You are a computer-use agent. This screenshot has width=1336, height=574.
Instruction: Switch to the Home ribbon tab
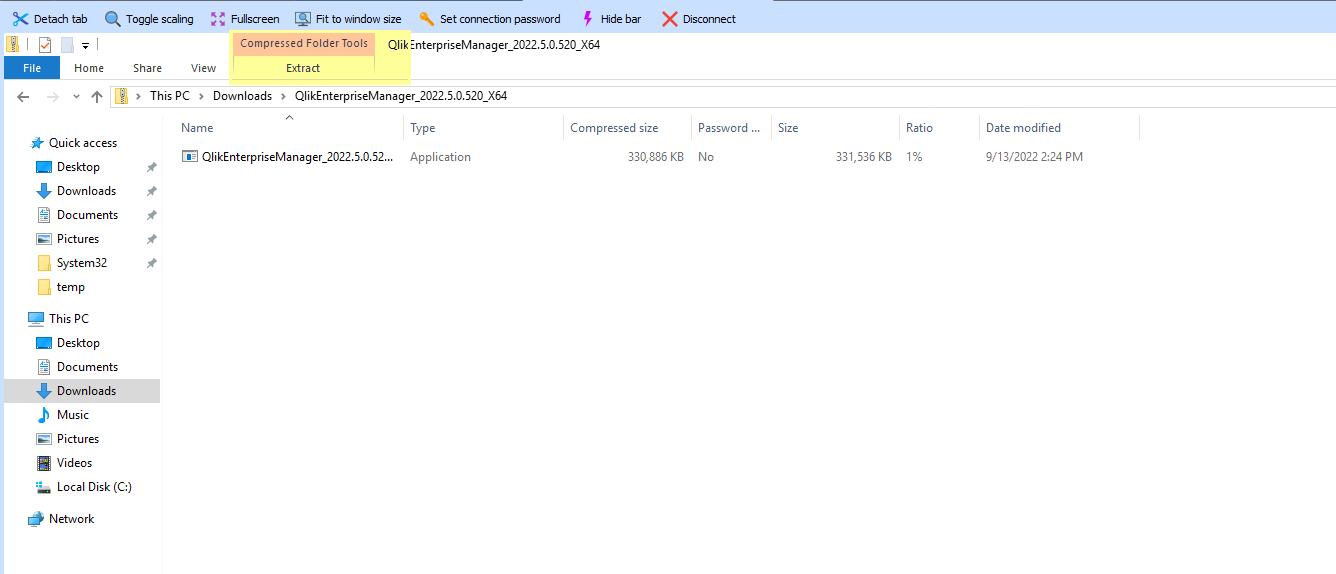point(89,68)
